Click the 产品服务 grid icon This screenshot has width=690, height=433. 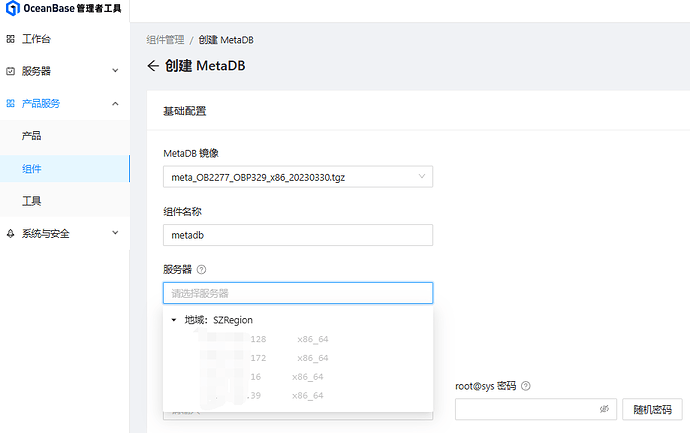point(11,104)
